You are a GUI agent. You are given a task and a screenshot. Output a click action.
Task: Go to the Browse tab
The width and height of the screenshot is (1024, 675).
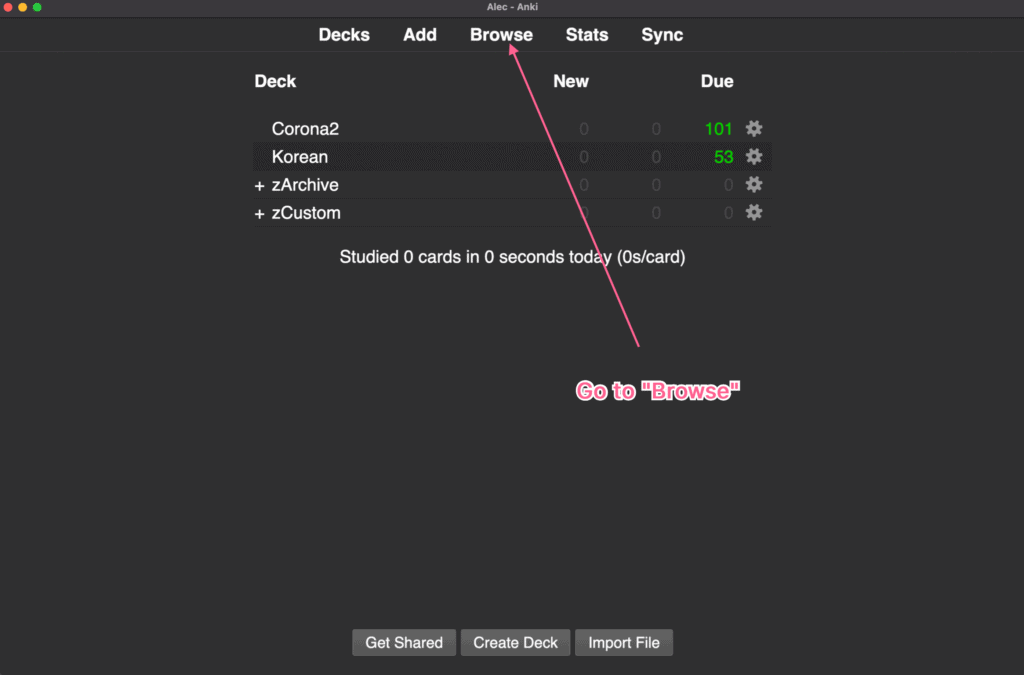pos(501,35)
